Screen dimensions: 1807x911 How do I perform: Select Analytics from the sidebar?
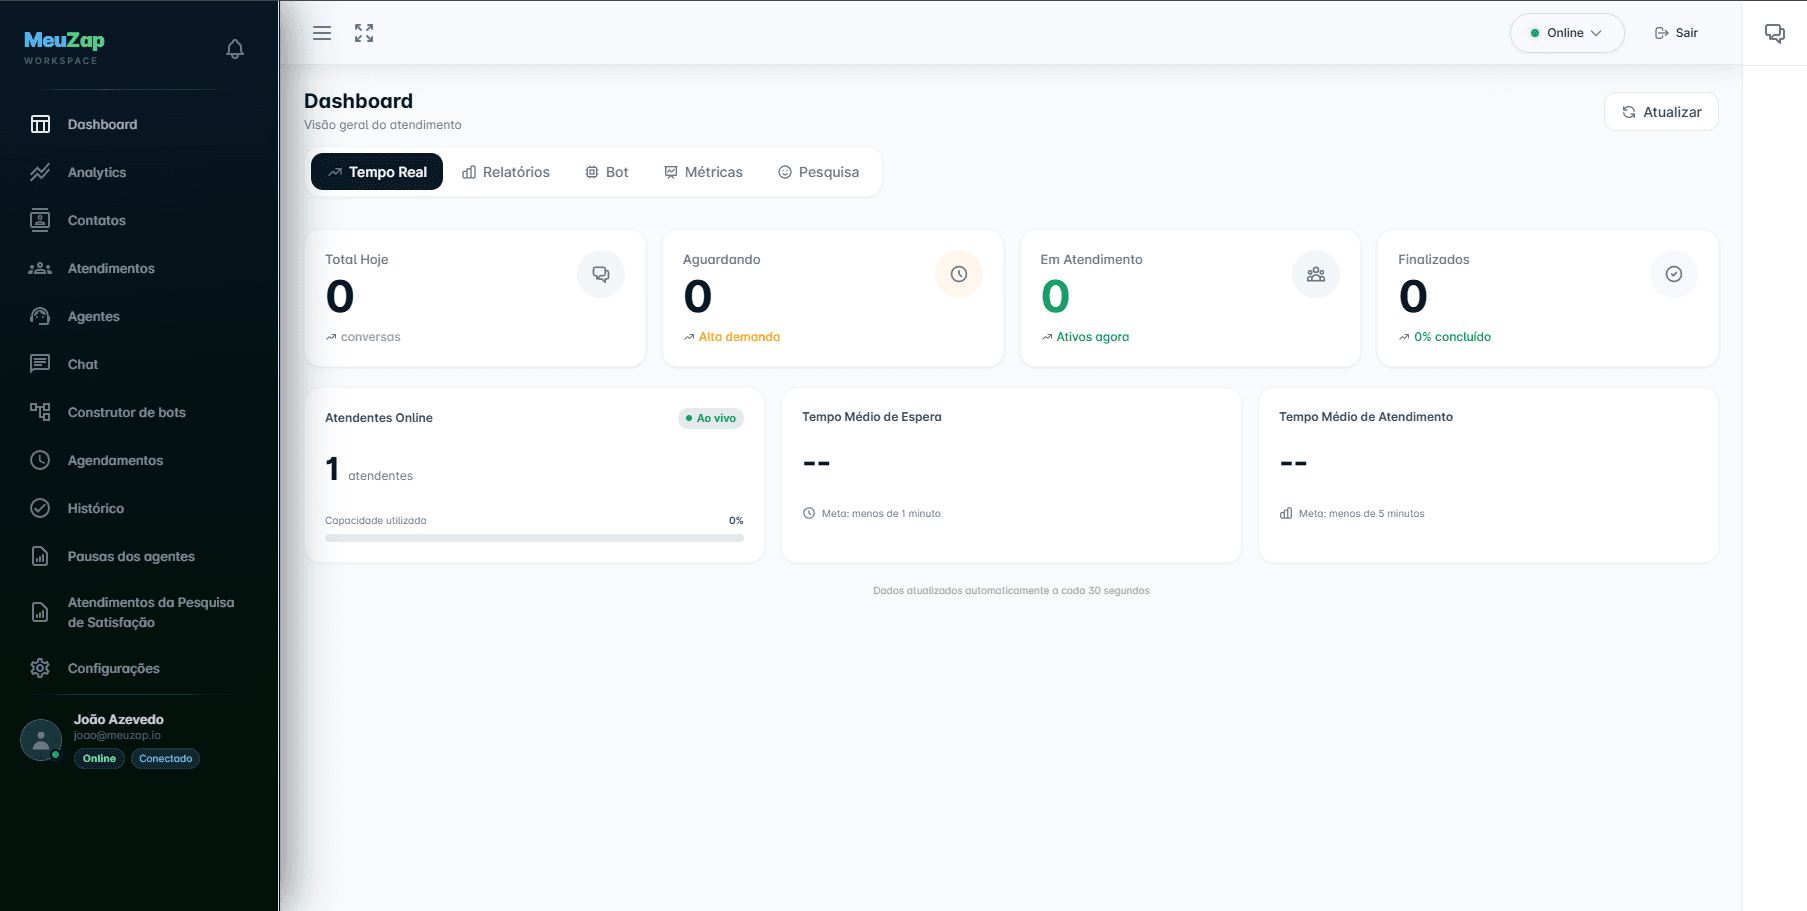96,172
